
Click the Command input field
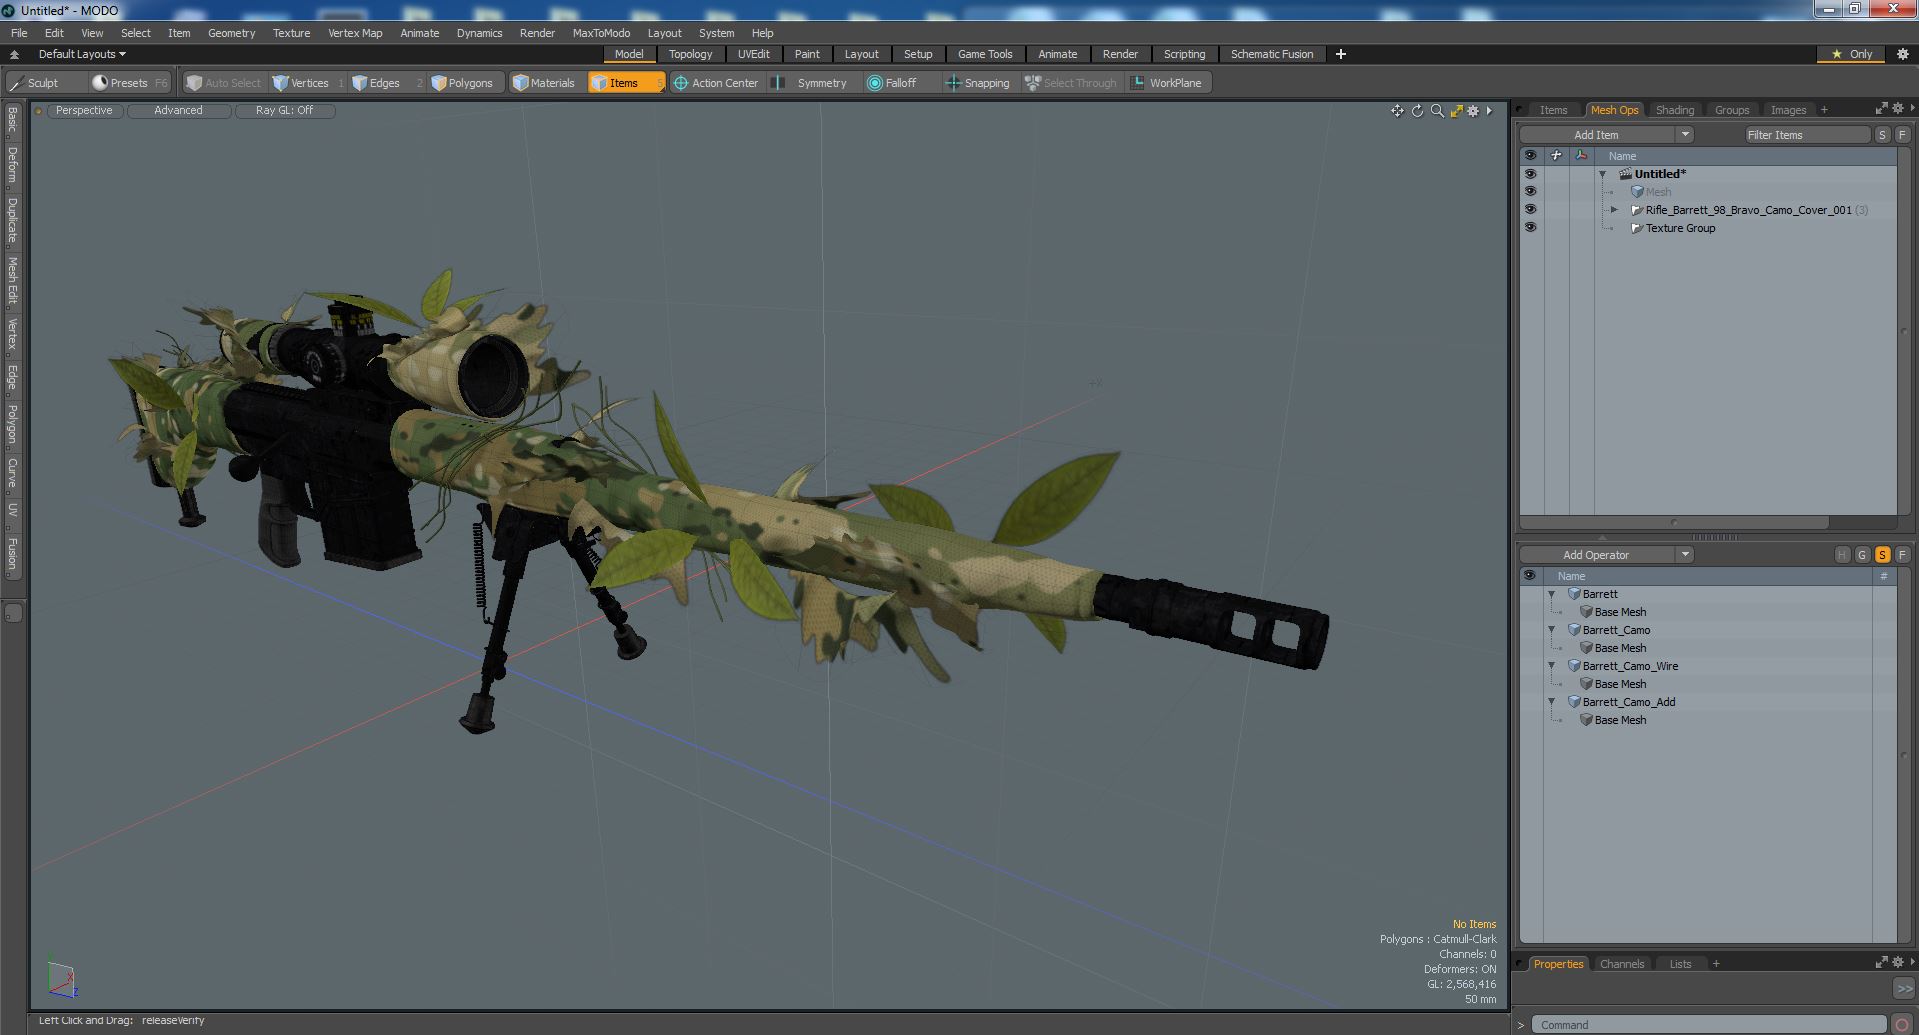1708,1025
